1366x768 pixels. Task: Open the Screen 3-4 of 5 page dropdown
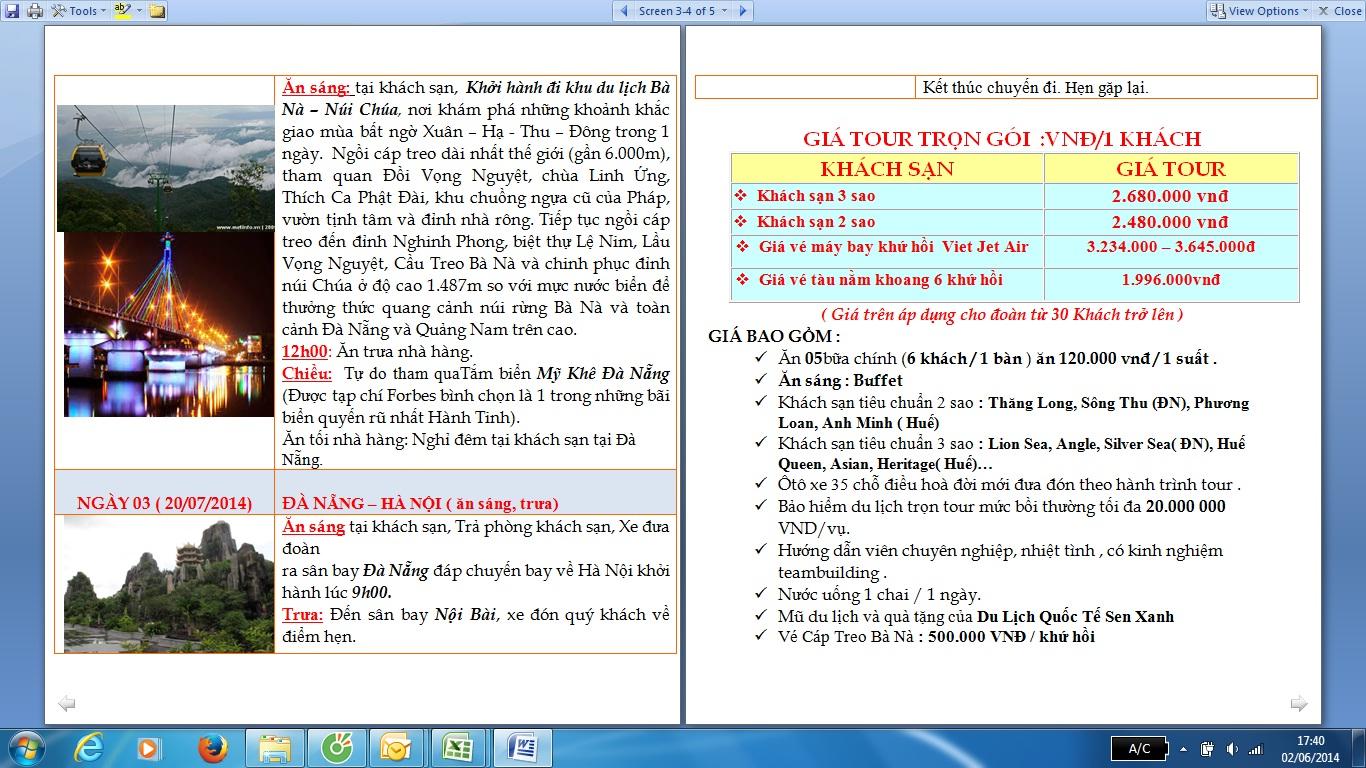click(x=683, y=11)
